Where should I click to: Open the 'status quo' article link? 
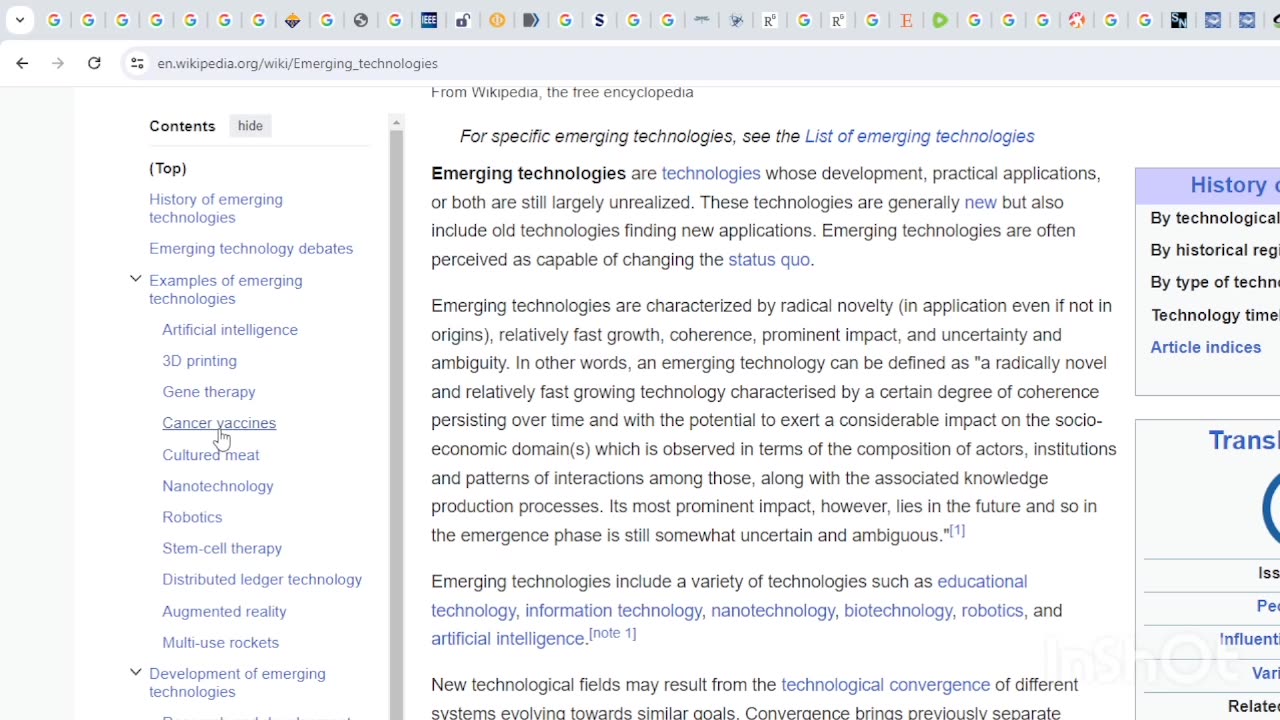(x=769, y=259)
